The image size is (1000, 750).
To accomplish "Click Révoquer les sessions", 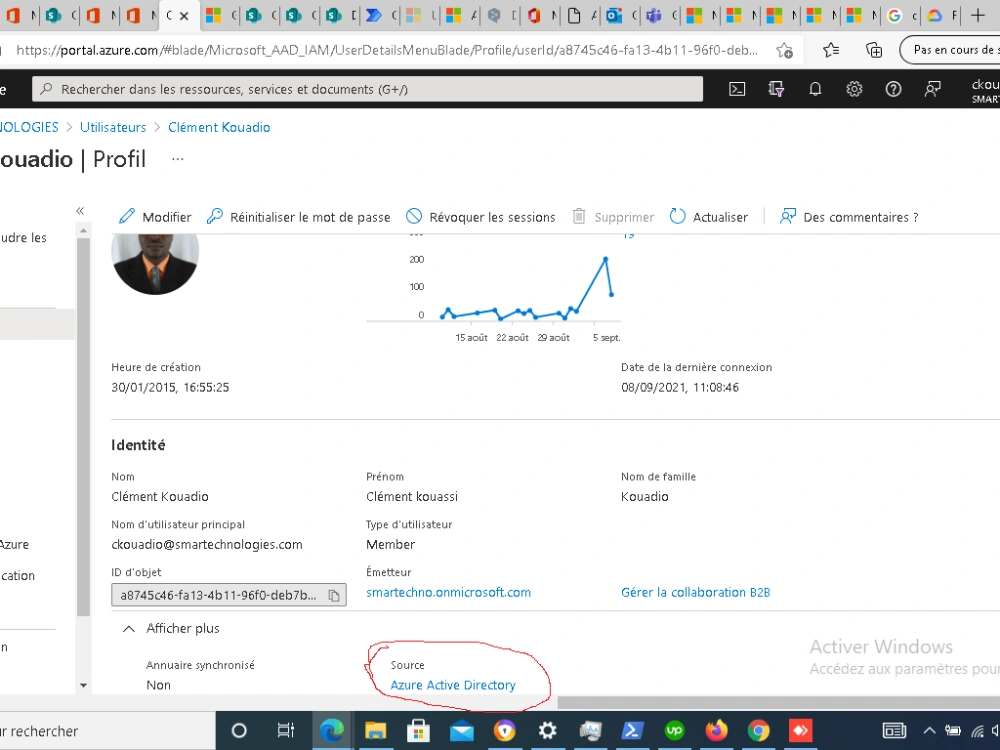I will 481,217.
